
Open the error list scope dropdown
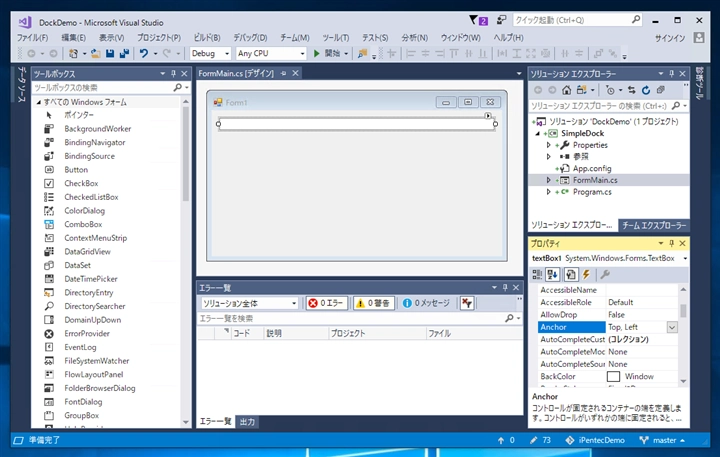coord(294,303)
